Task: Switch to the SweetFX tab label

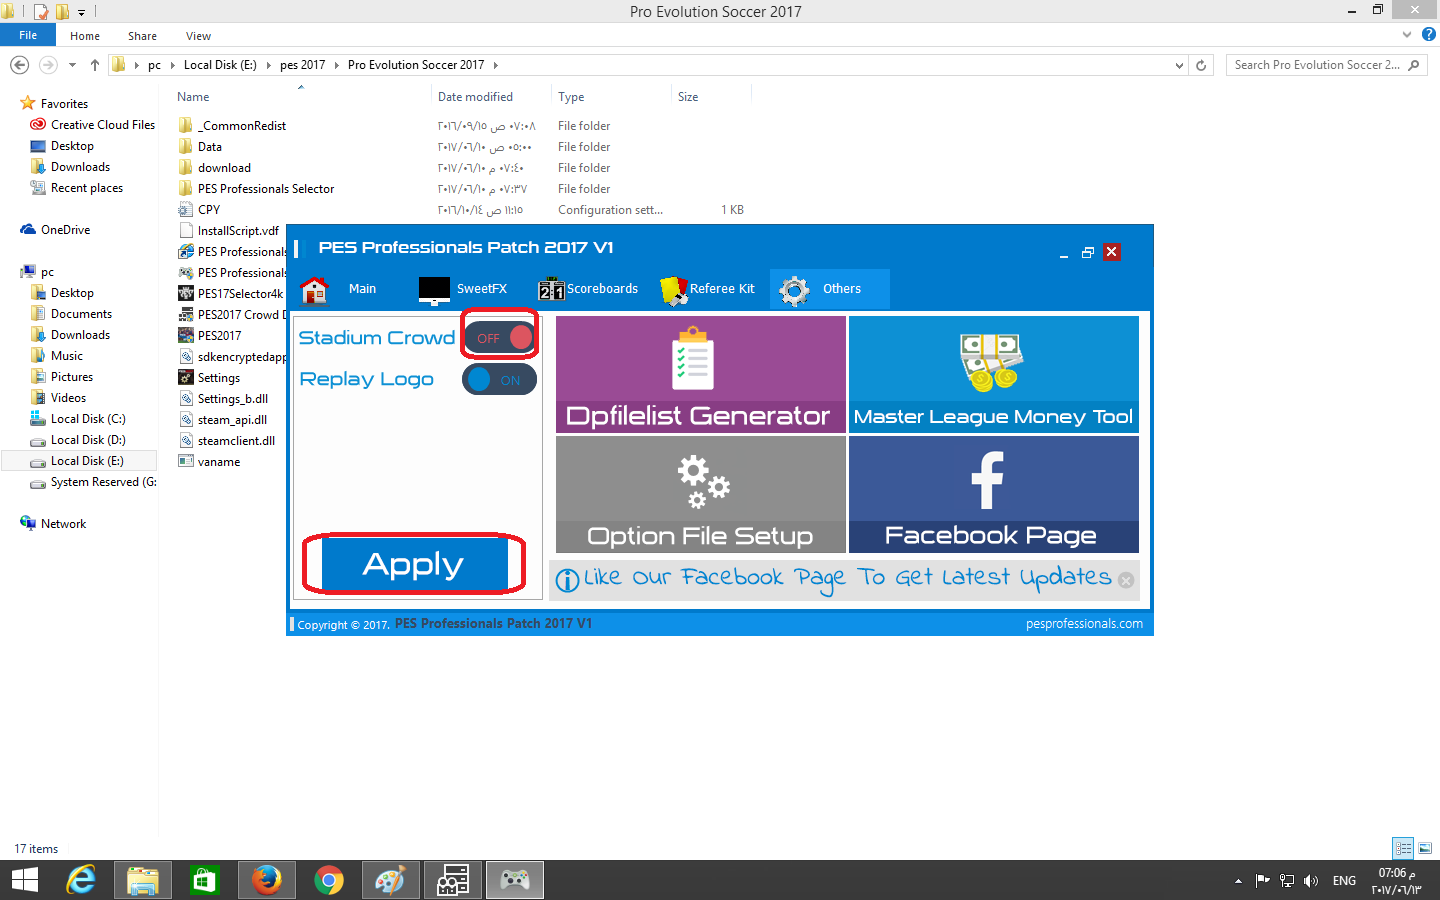Action: [x=482, y=289]
